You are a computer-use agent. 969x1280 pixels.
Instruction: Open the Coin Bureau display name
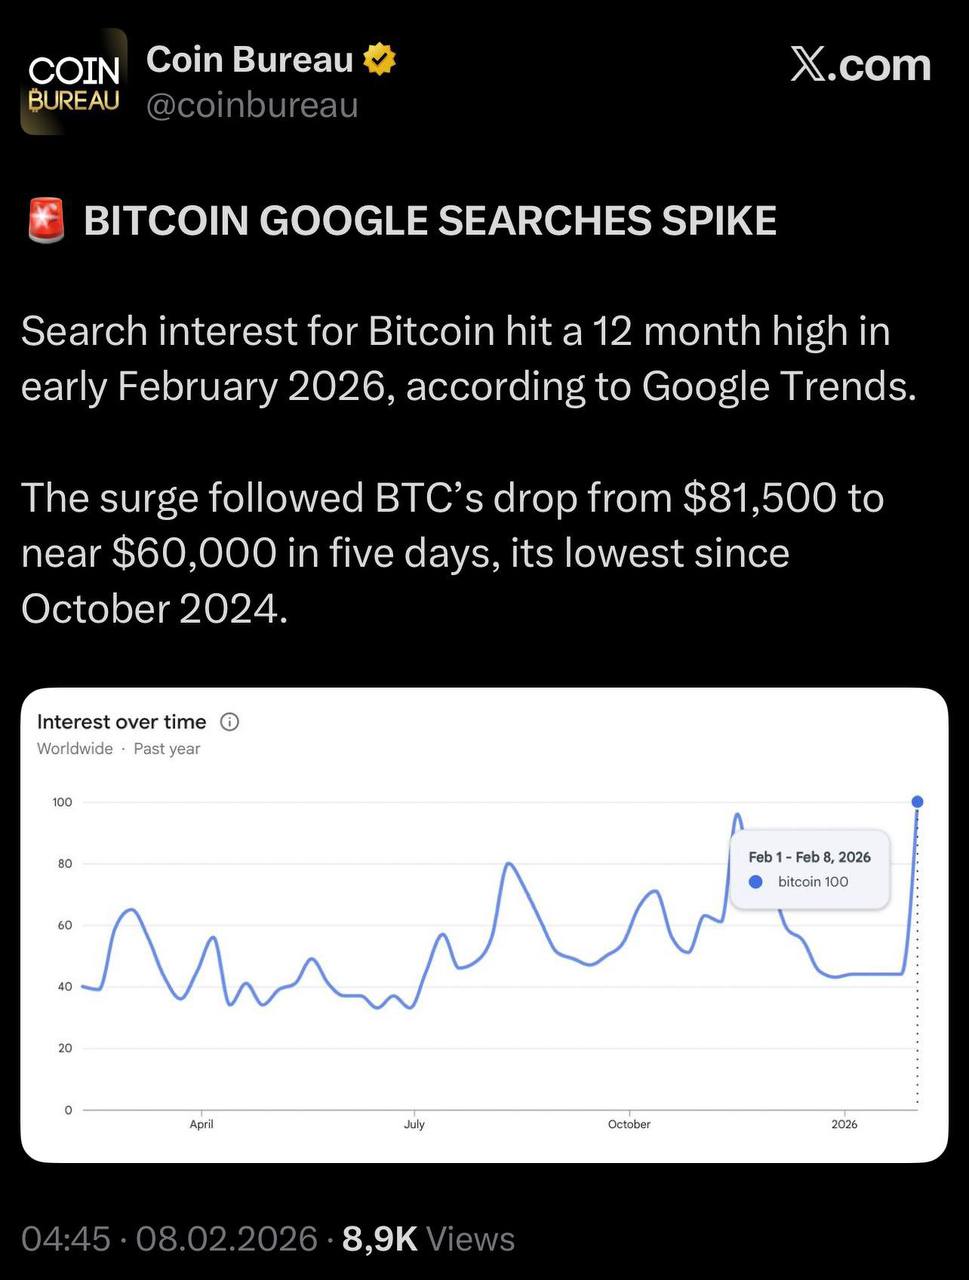[x=249, y=60]
